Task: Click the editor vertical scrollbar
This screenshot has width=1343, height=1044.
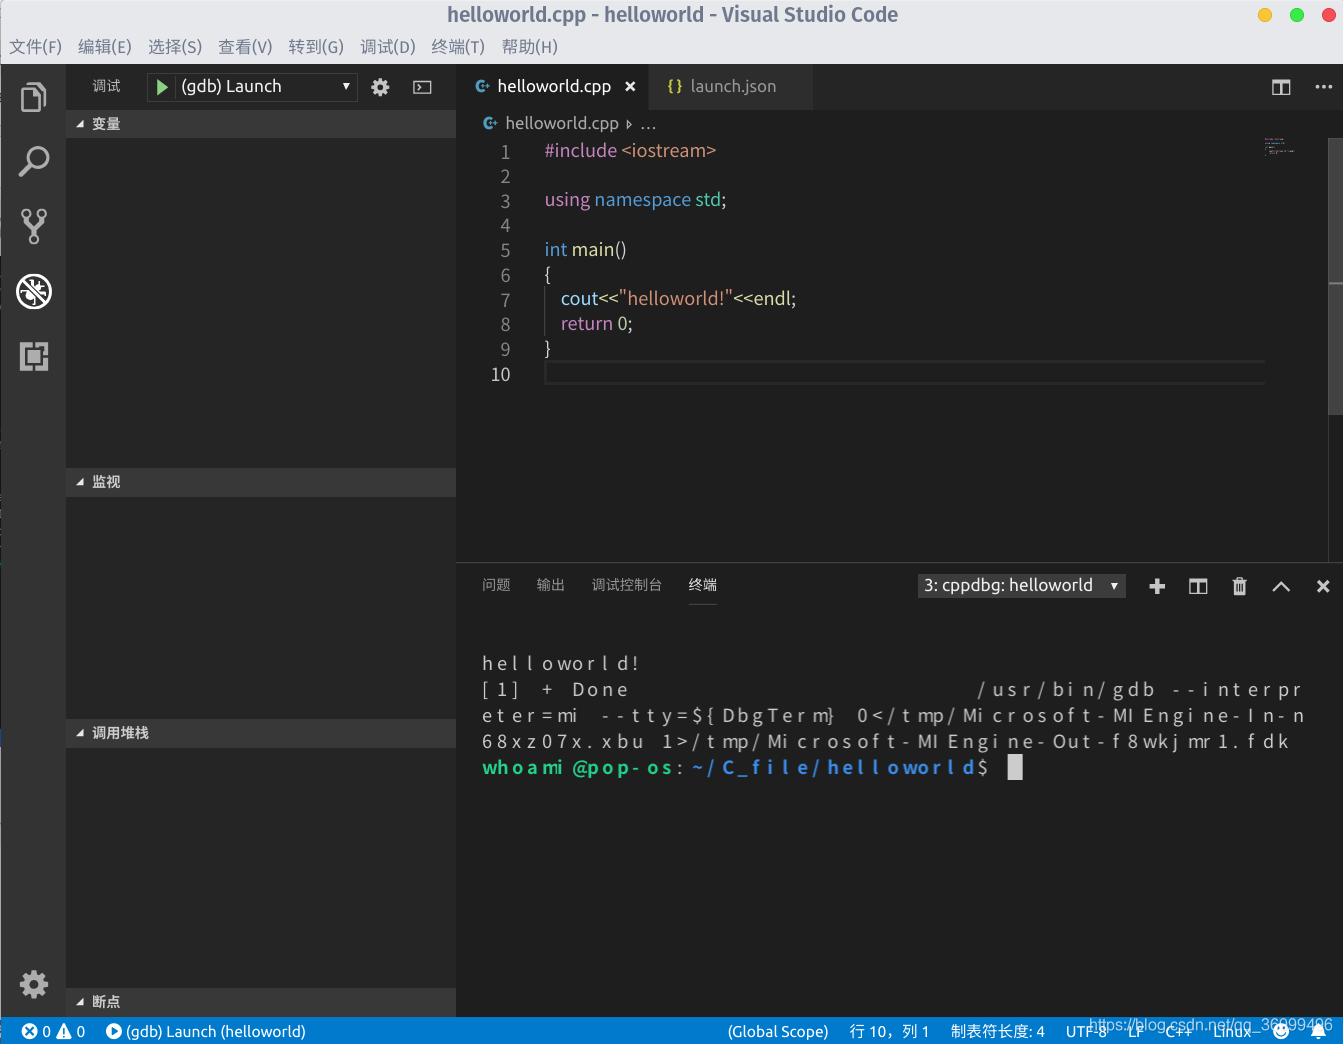Action: [x=1335, y=277]
